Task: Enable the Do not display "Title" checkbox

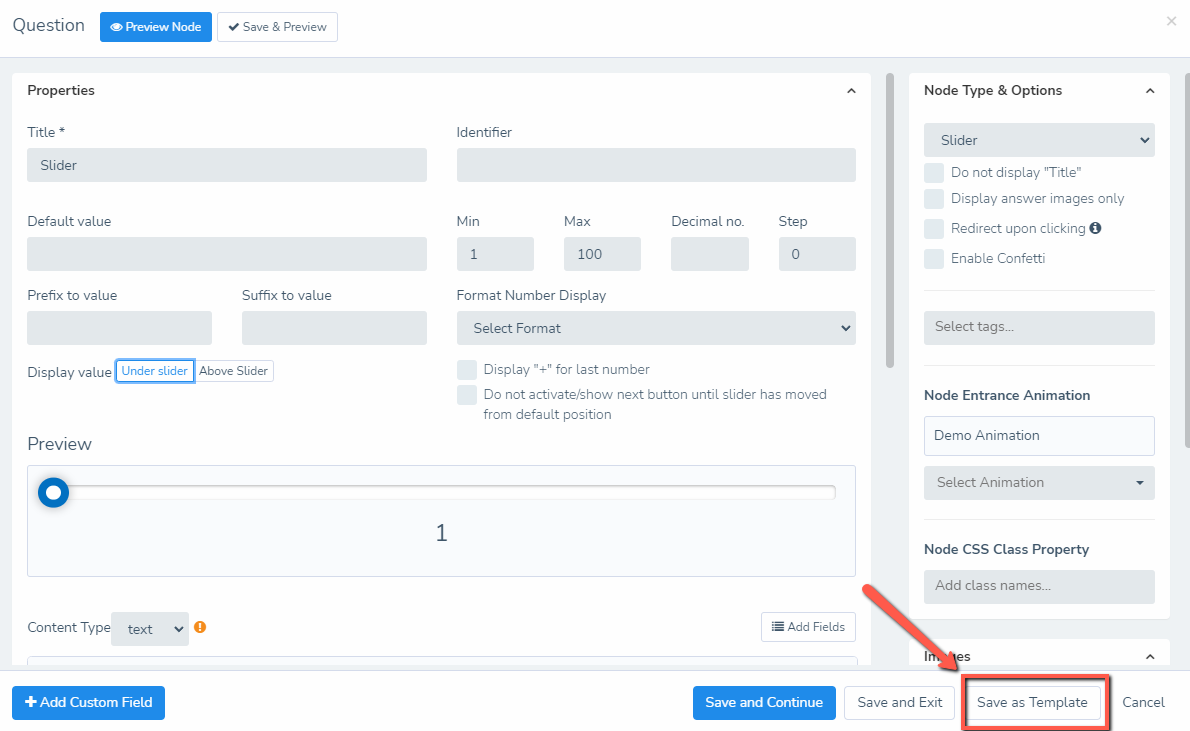Action: (934, 173)
